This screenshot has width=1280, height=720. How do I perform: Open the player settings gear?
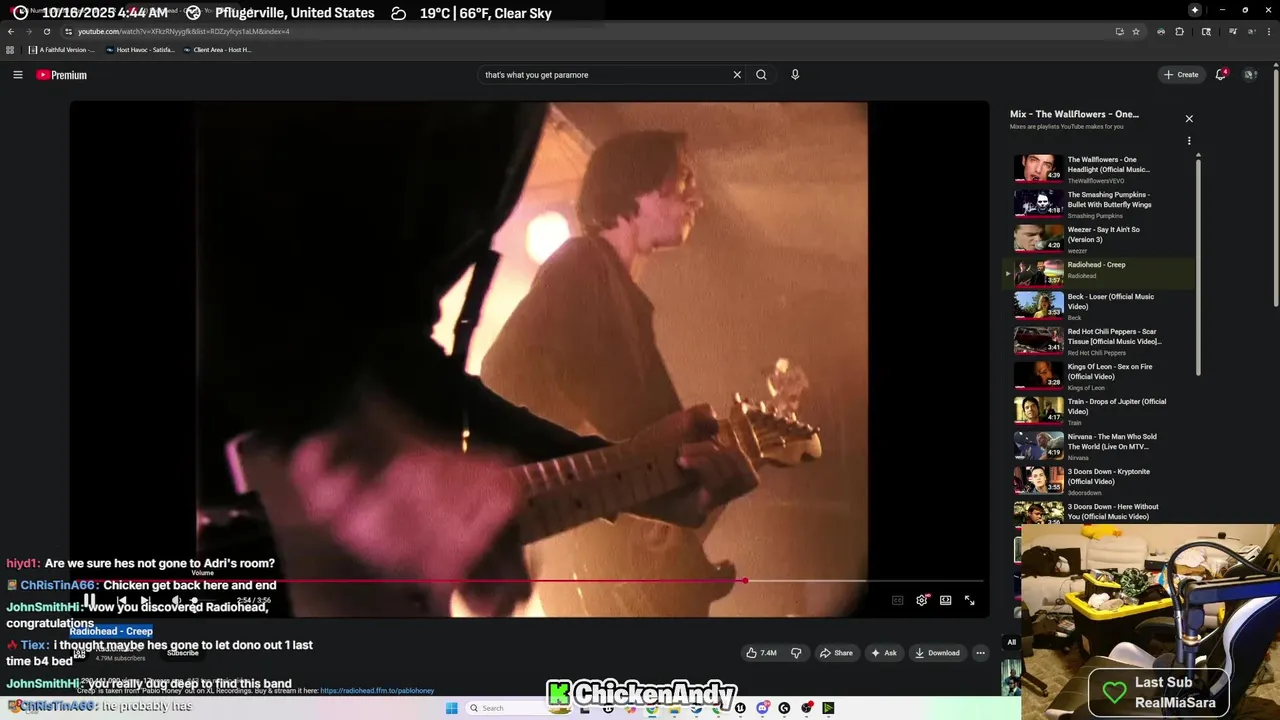click(922, 601)
